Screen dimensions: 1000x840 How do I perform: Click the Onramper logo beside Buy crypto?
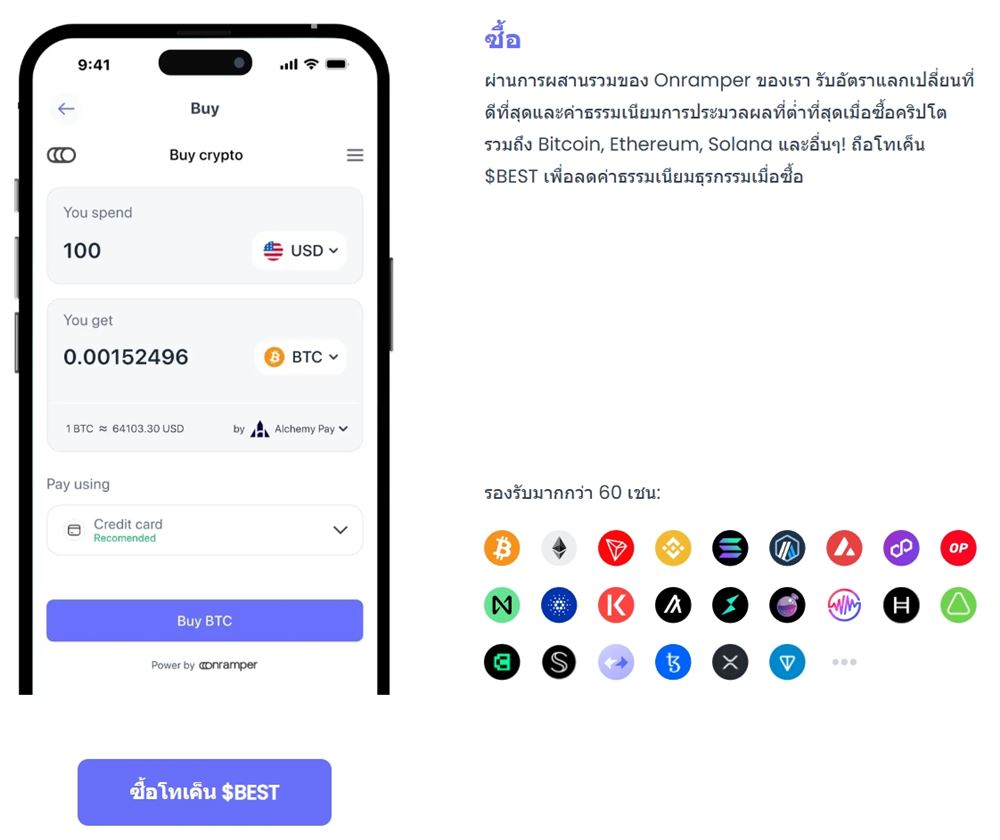(61, 155)
